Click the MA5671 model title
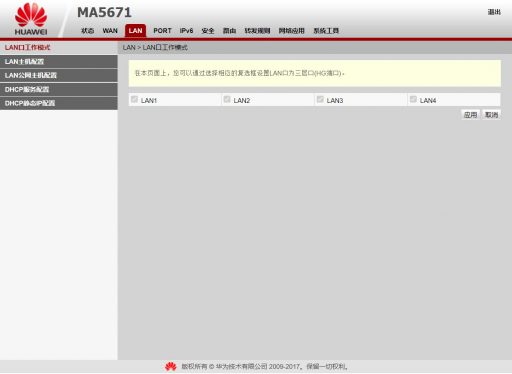512x374 pixels. (104, 13)
